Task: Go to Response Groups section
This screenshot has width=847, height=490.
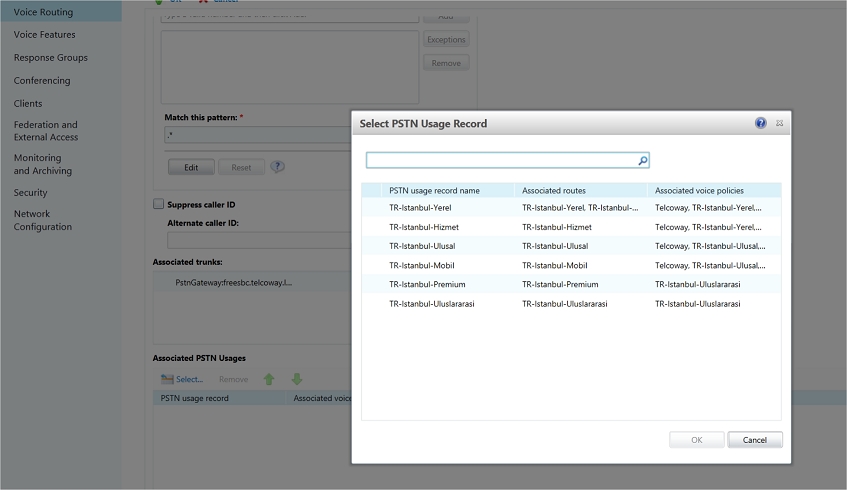Action: tap(50, 58)
